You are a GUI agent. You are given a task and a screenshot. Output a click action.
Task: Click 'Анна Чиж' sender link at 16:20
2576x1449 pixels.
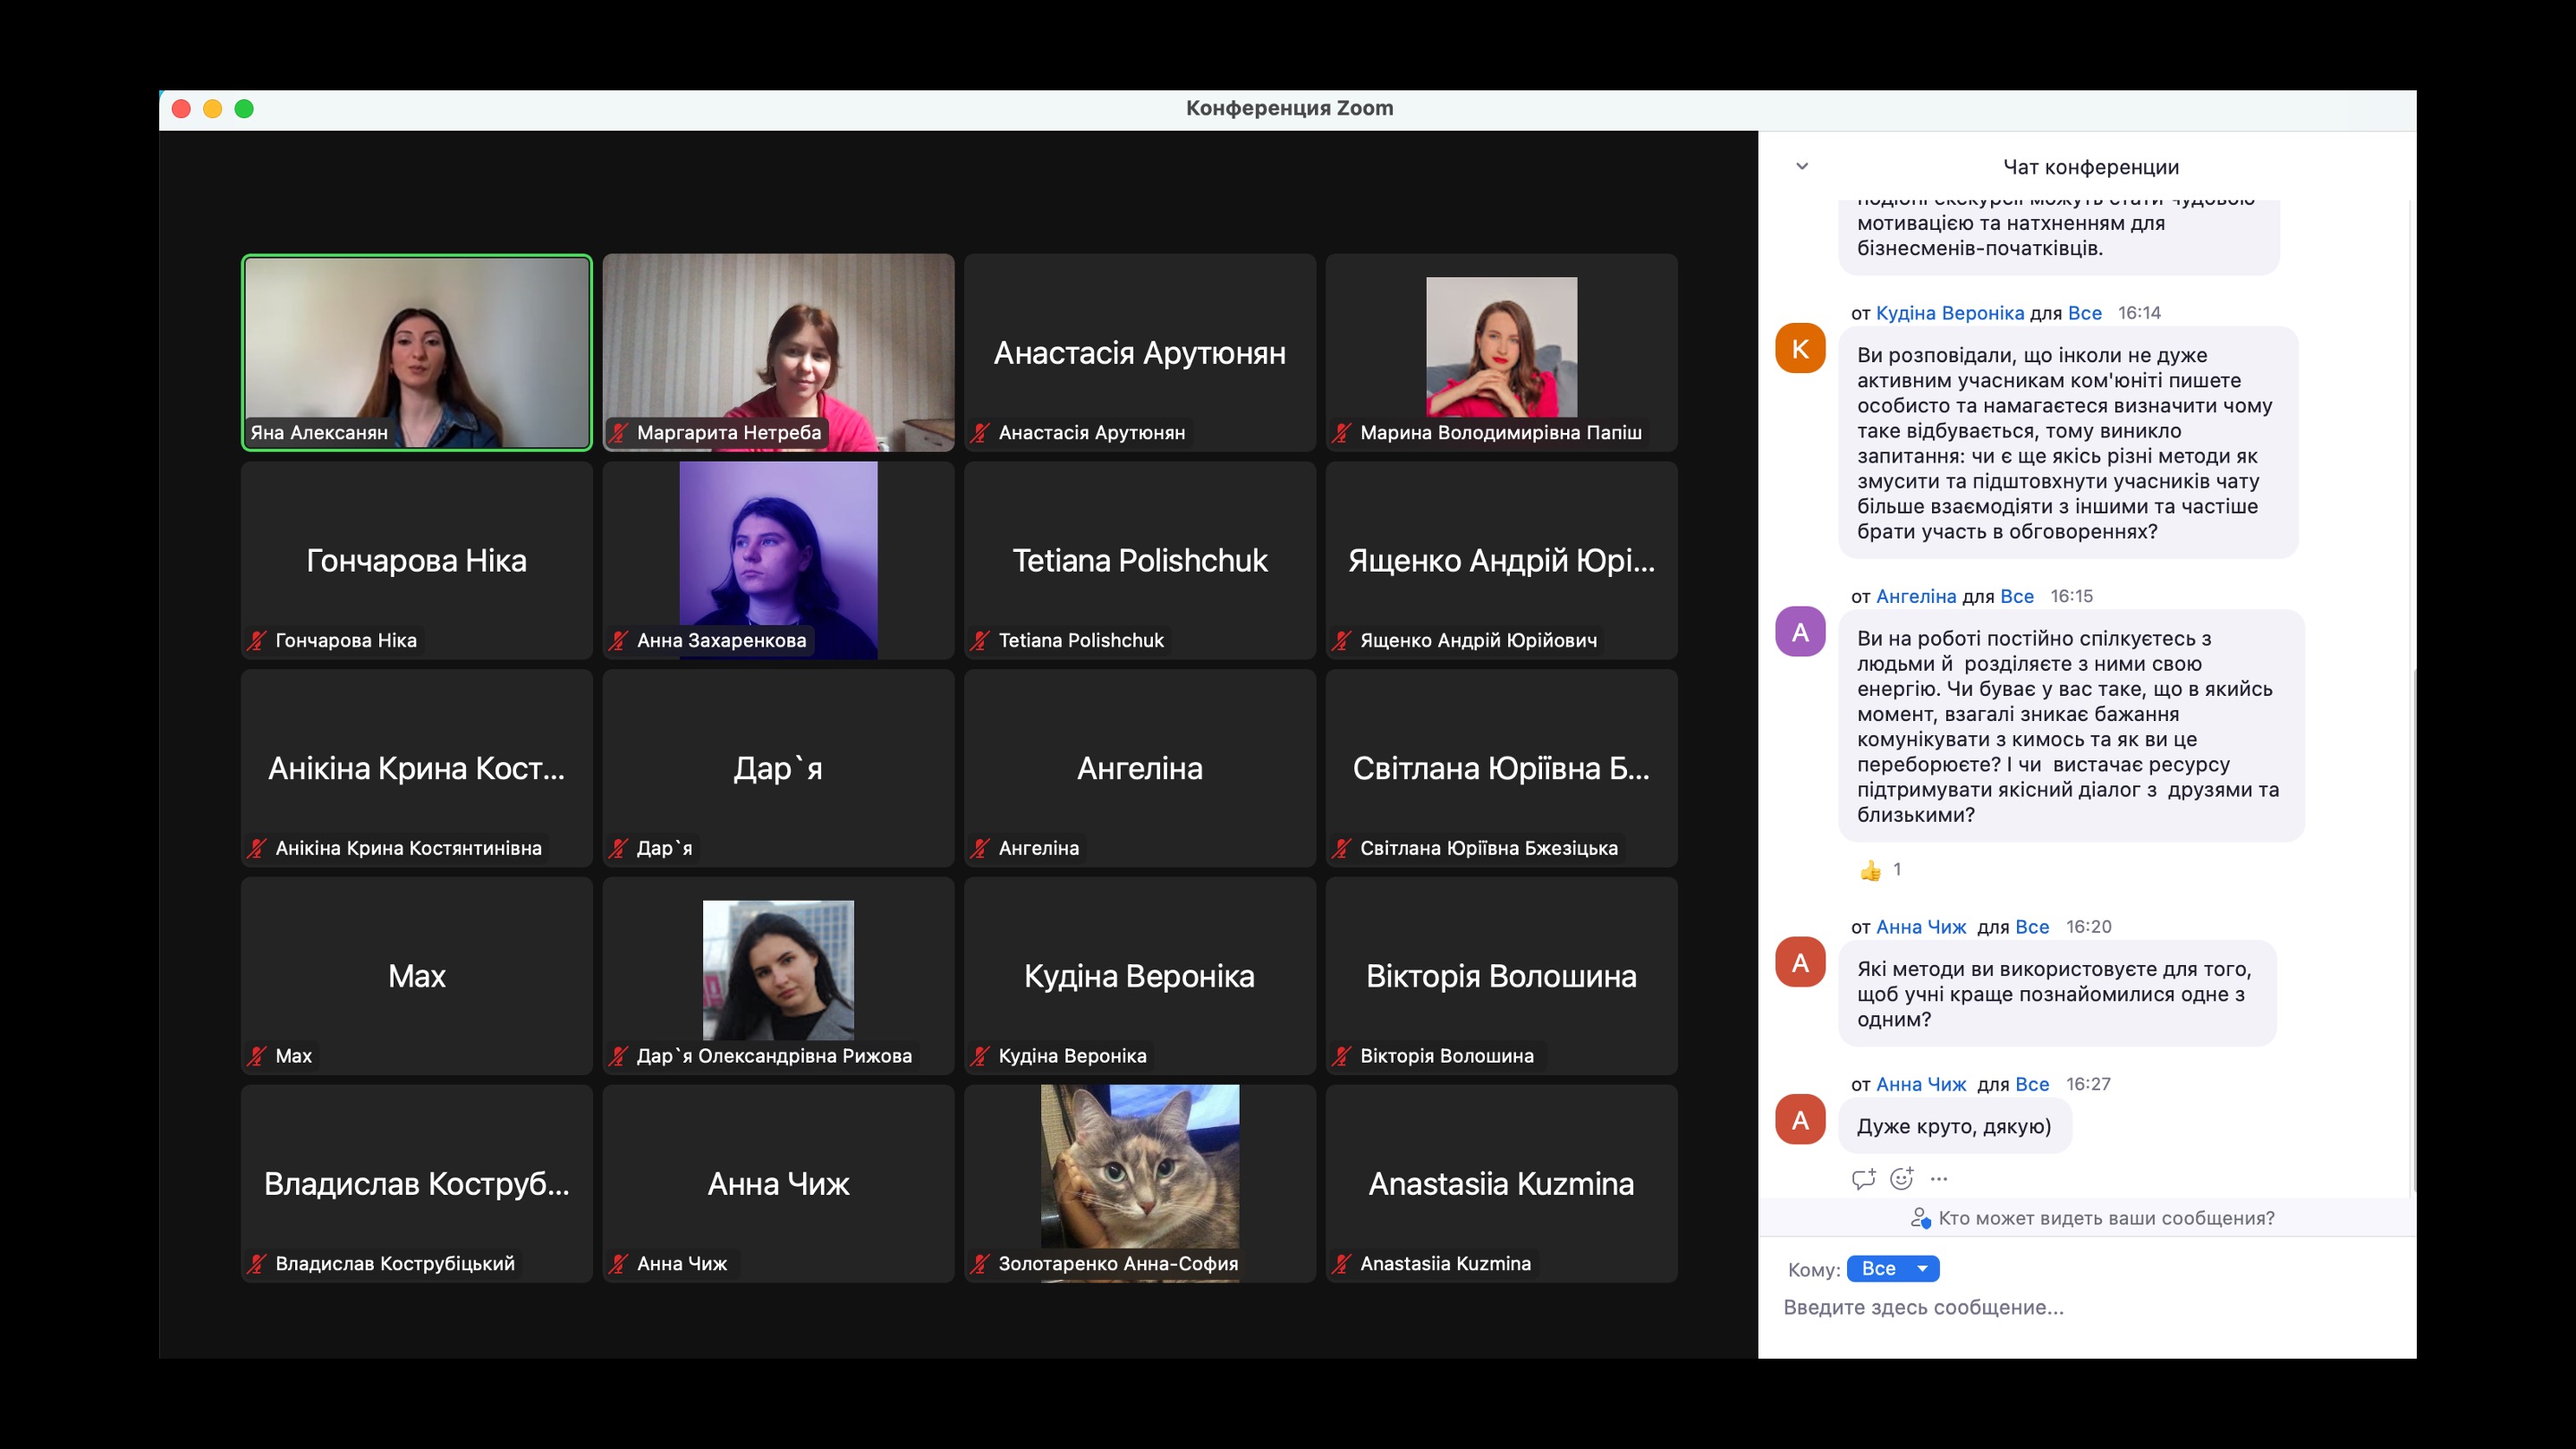[x=1920, y=927]
